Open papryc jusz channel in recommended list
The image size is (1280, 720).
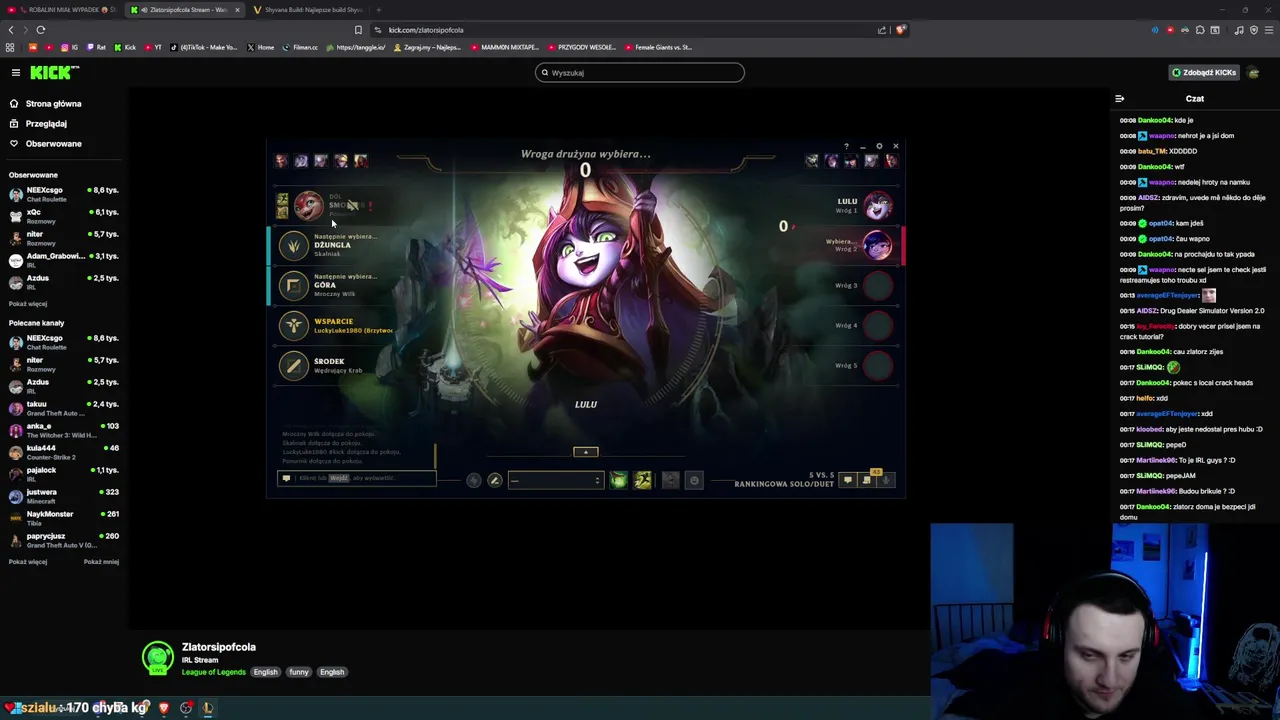[64, 540]
